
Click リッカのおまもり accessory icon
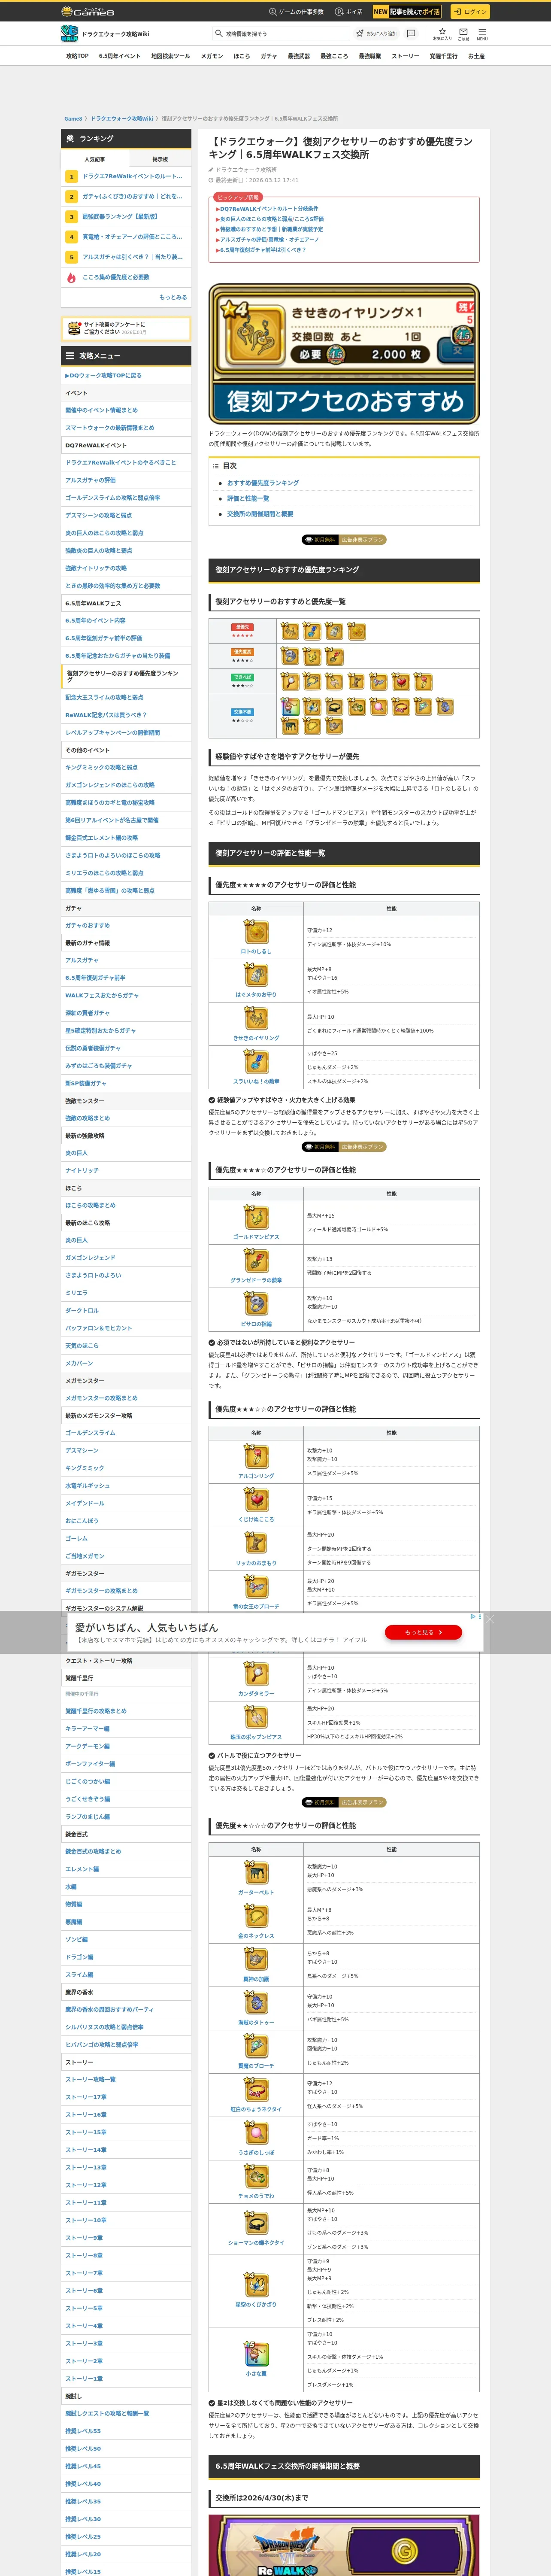pos(256,1543)
